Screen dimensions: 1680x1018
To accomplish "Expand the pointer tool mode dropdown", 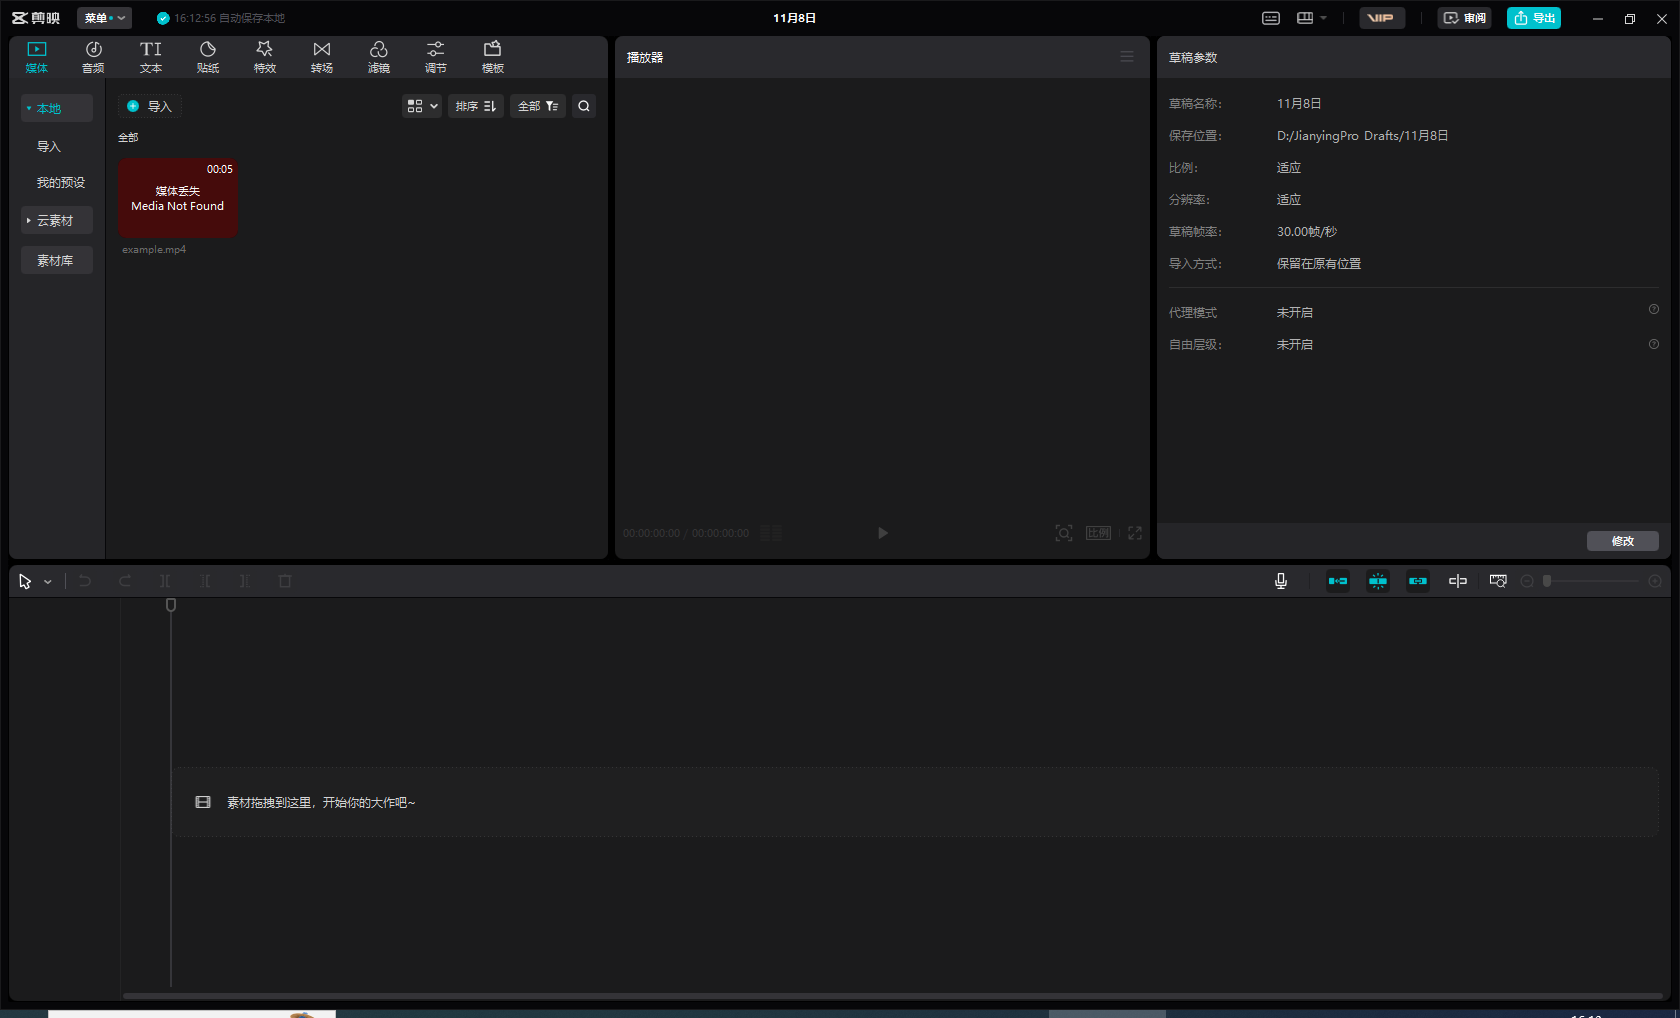I will (47, 582).
